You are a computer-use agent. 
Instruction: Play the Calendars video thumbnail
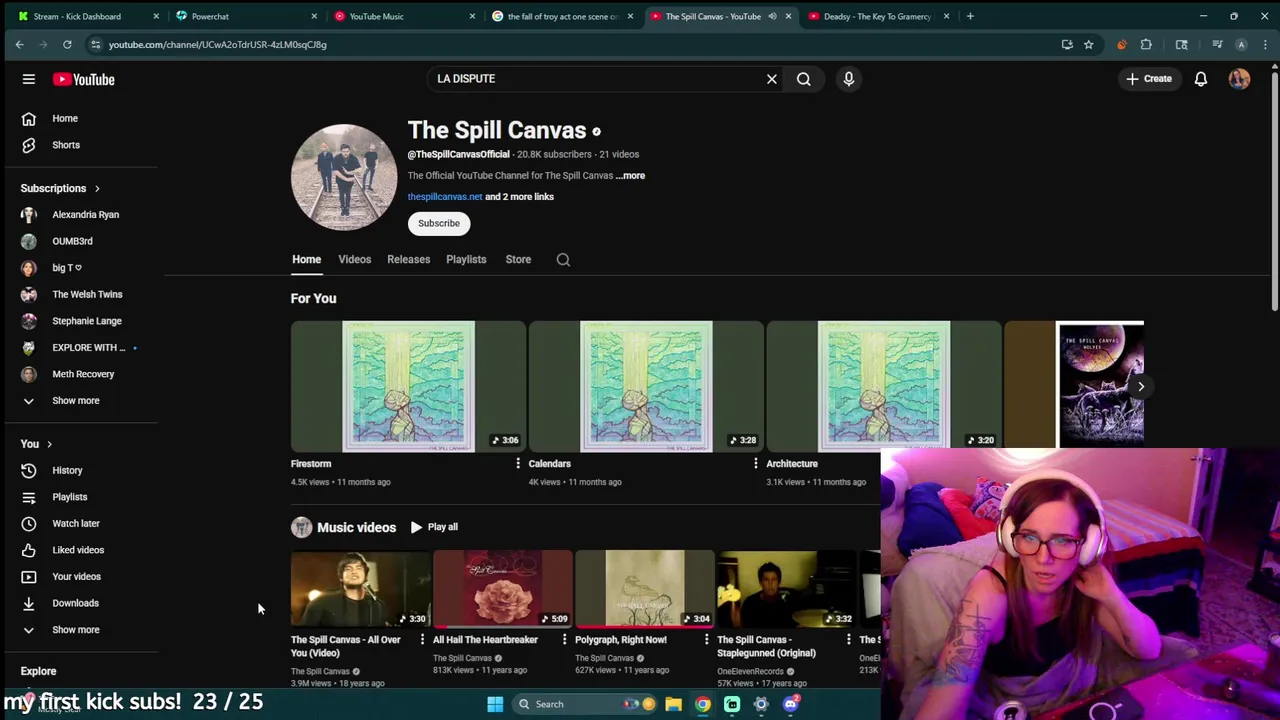click(x=646, y=386)
